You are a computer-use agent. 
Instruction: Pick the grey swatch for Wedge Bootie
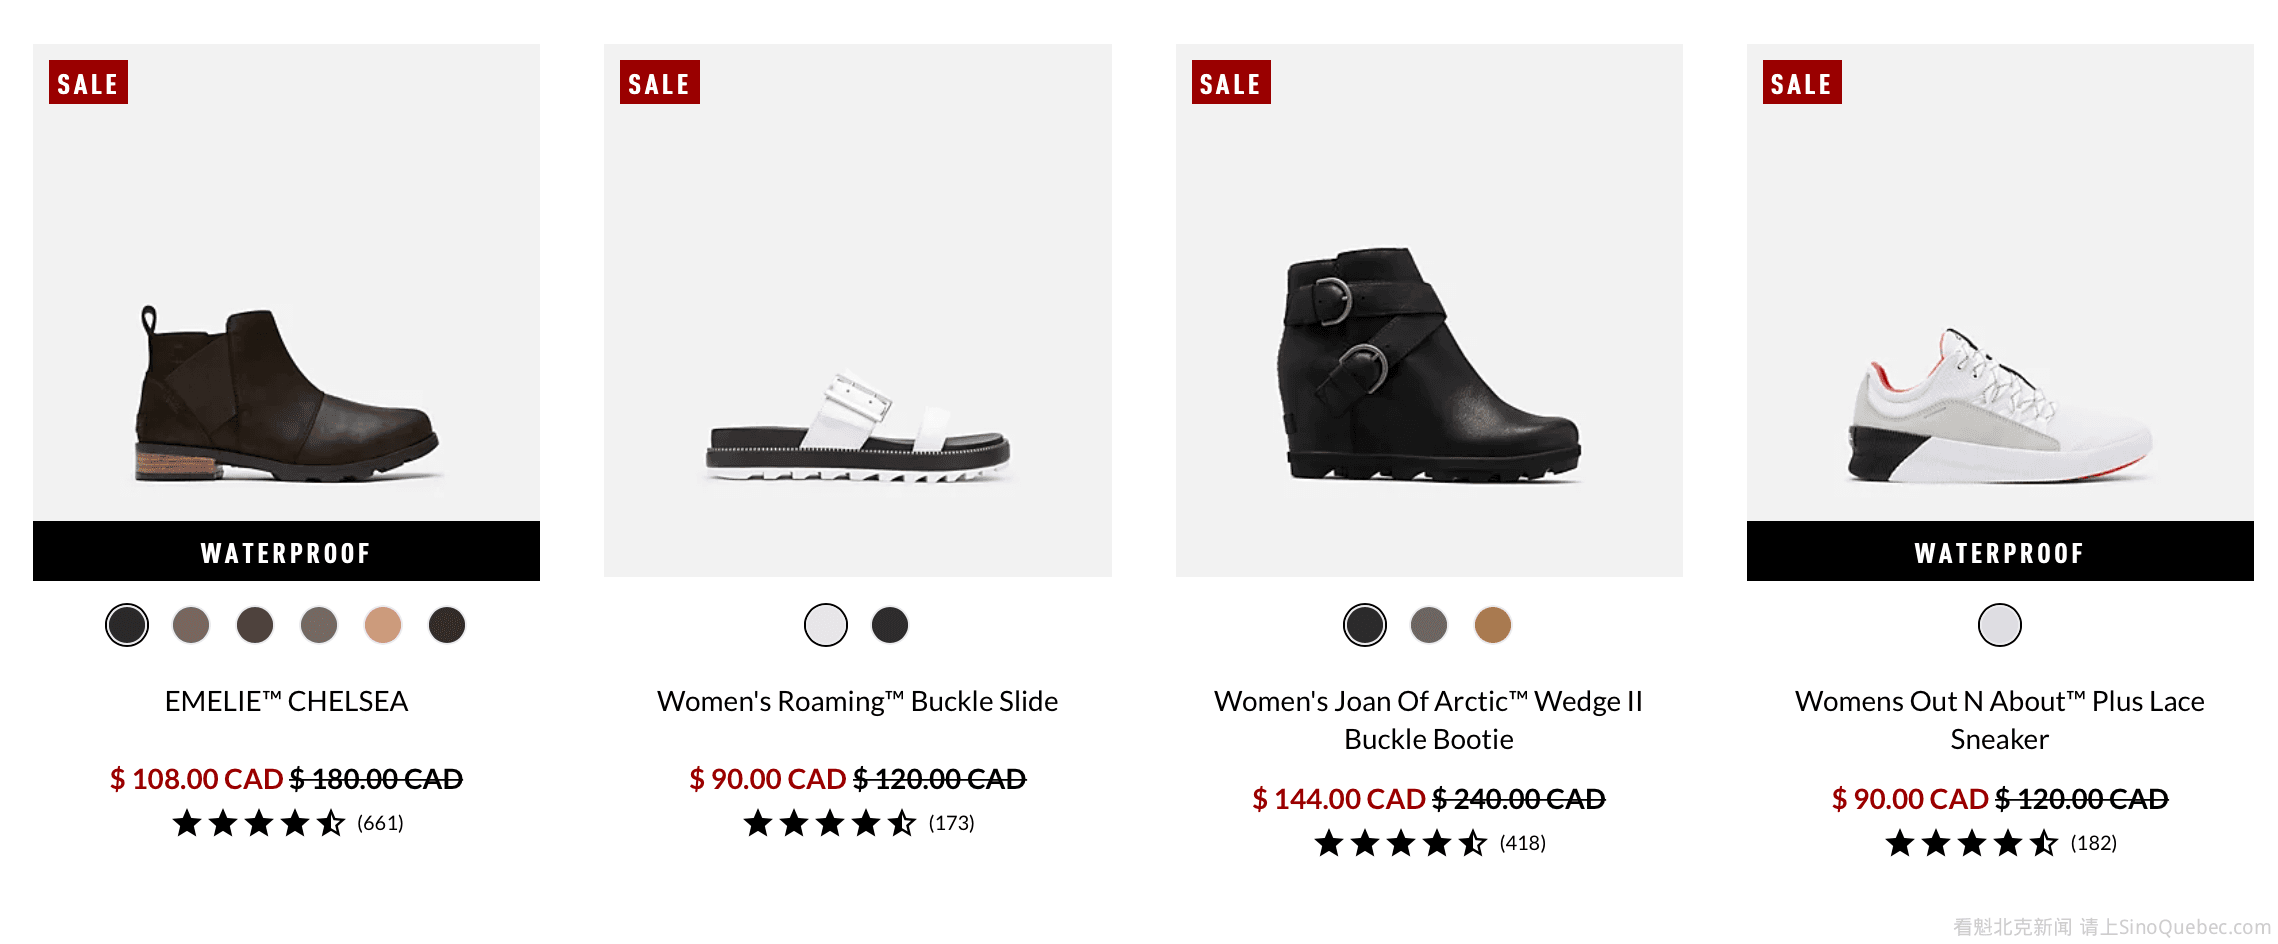tap(1429, 626)
